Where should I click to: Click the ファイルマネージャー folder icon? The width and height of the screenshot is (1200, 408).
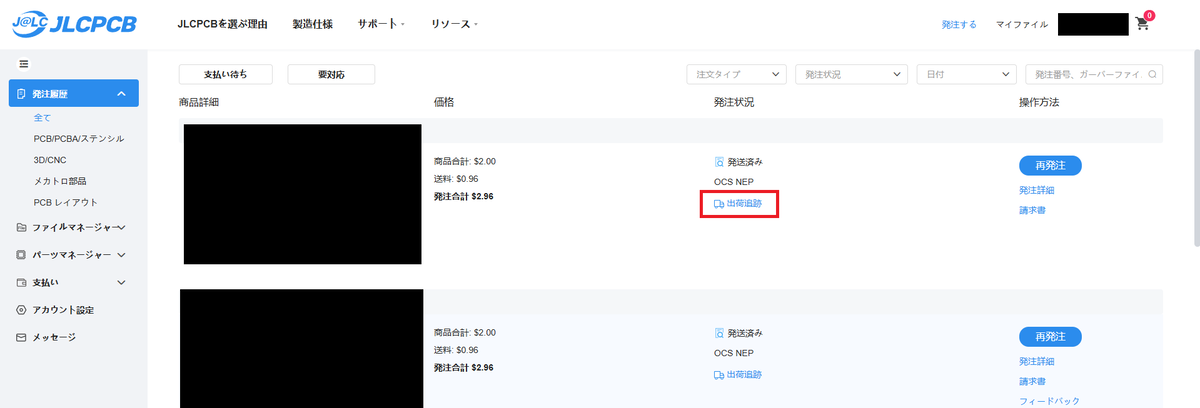click(x=22, y=227)
